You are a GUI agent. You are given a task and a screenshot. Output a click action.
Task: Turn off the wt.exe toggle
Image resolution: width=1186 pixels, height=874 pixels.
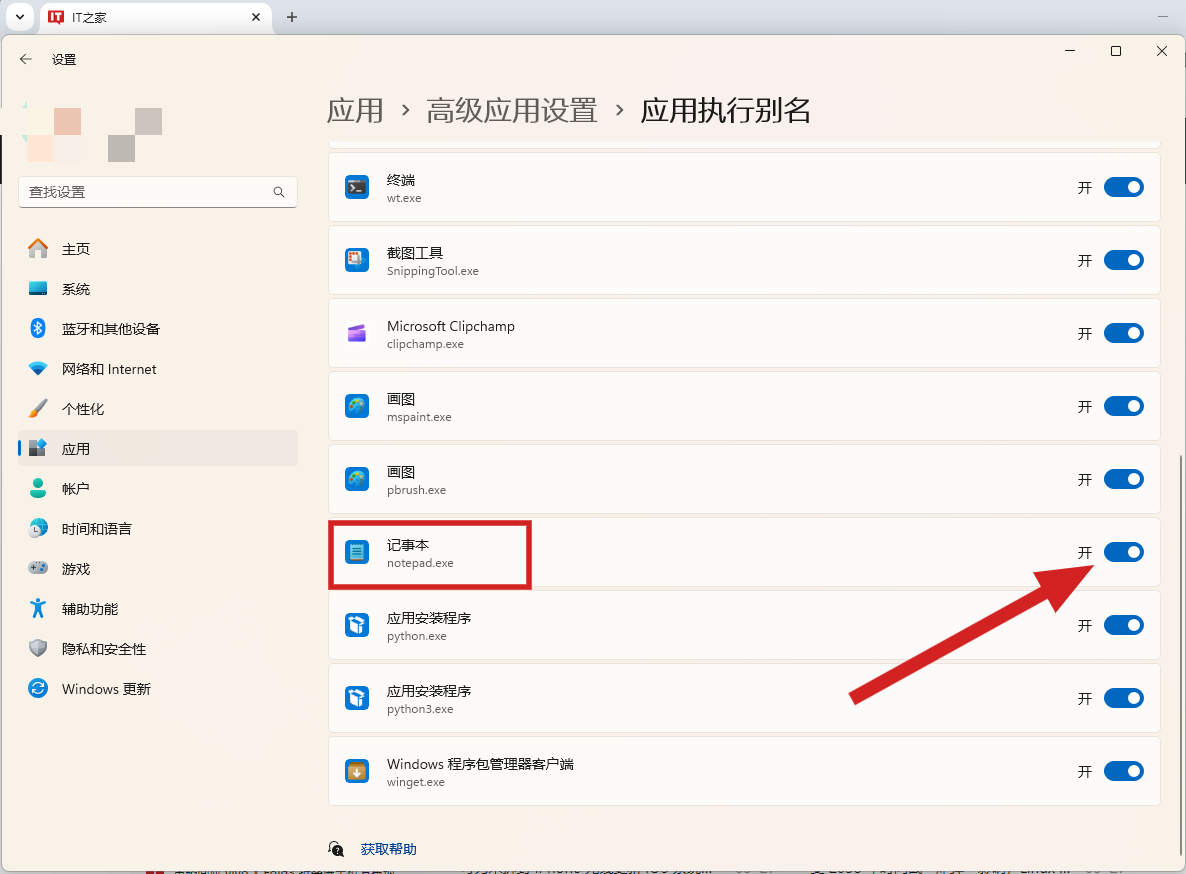coord(1123,187)
